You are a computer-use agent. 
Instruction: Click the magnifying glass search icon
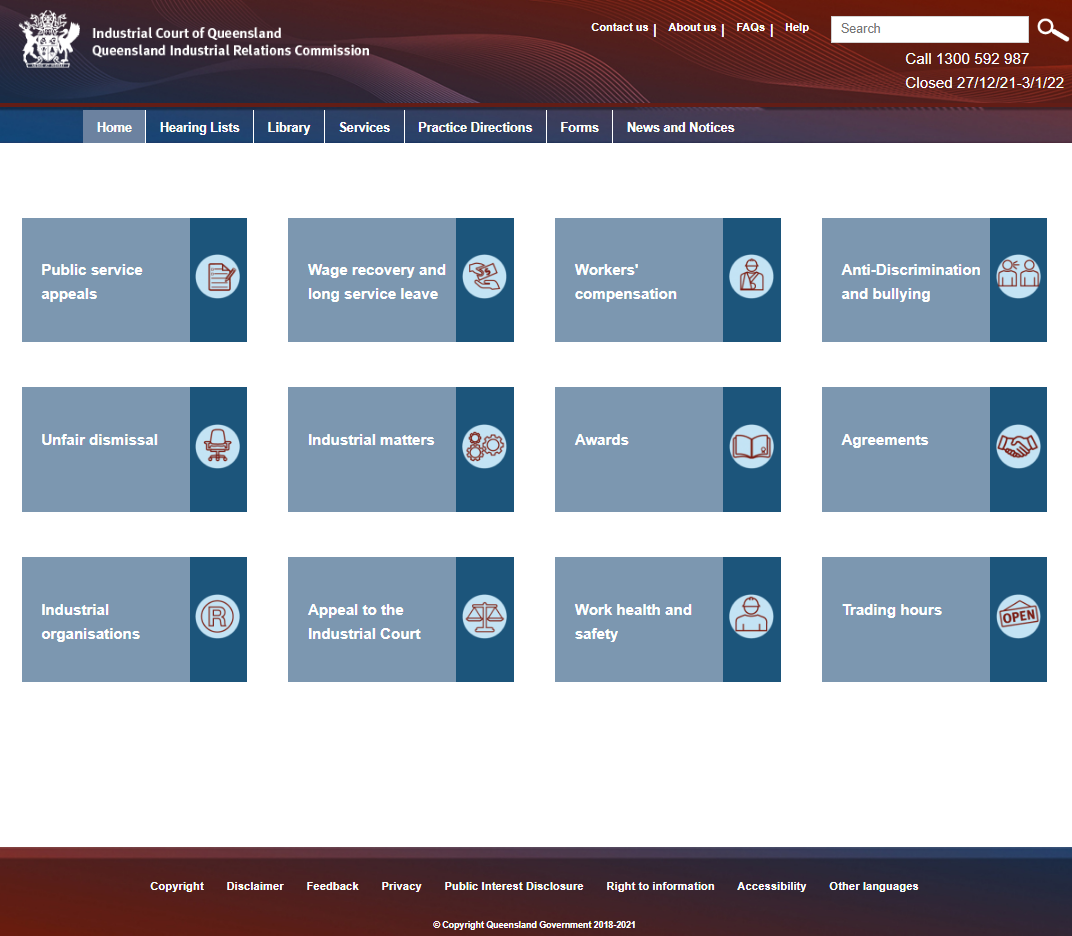coord(1051,30)
